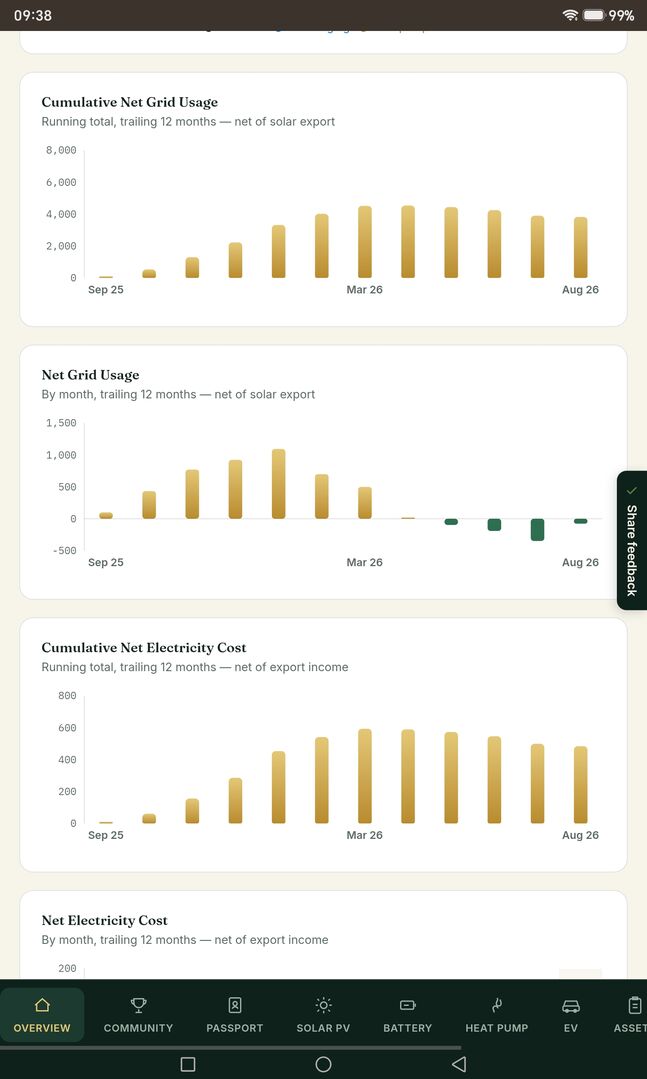Tap the Community trophy icon
The width and height of the screenshot is (647, 1079).
pos(138,1005)
